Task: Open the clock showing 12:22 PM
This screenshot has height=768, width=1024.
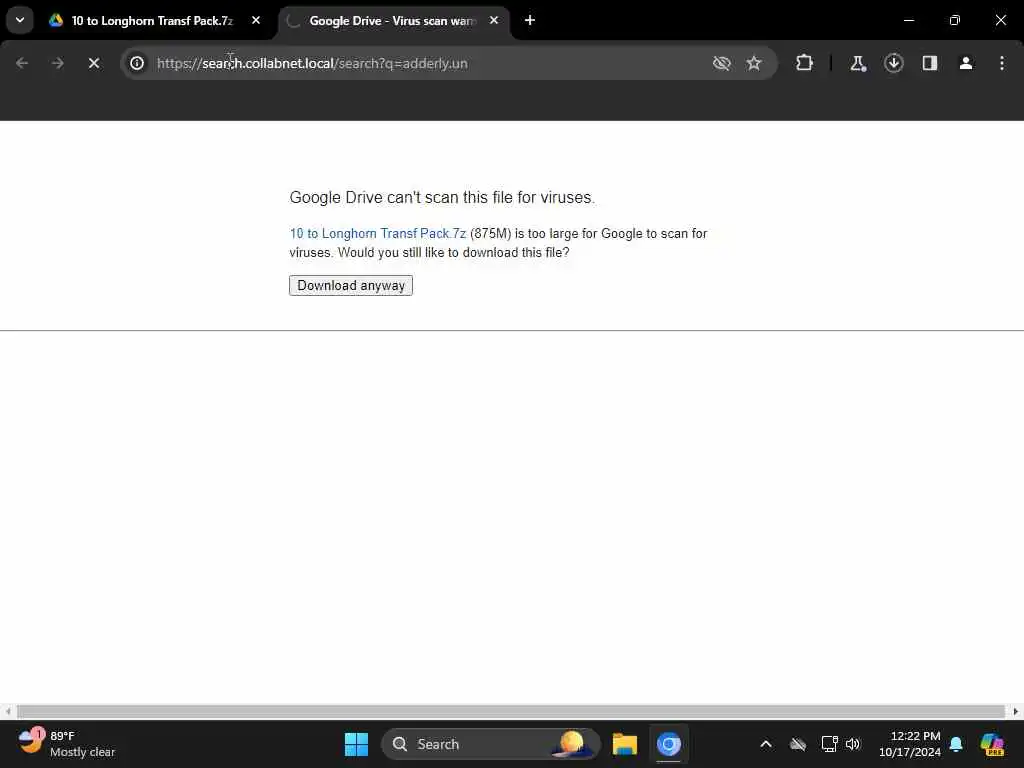Action: tap(909, 744)
